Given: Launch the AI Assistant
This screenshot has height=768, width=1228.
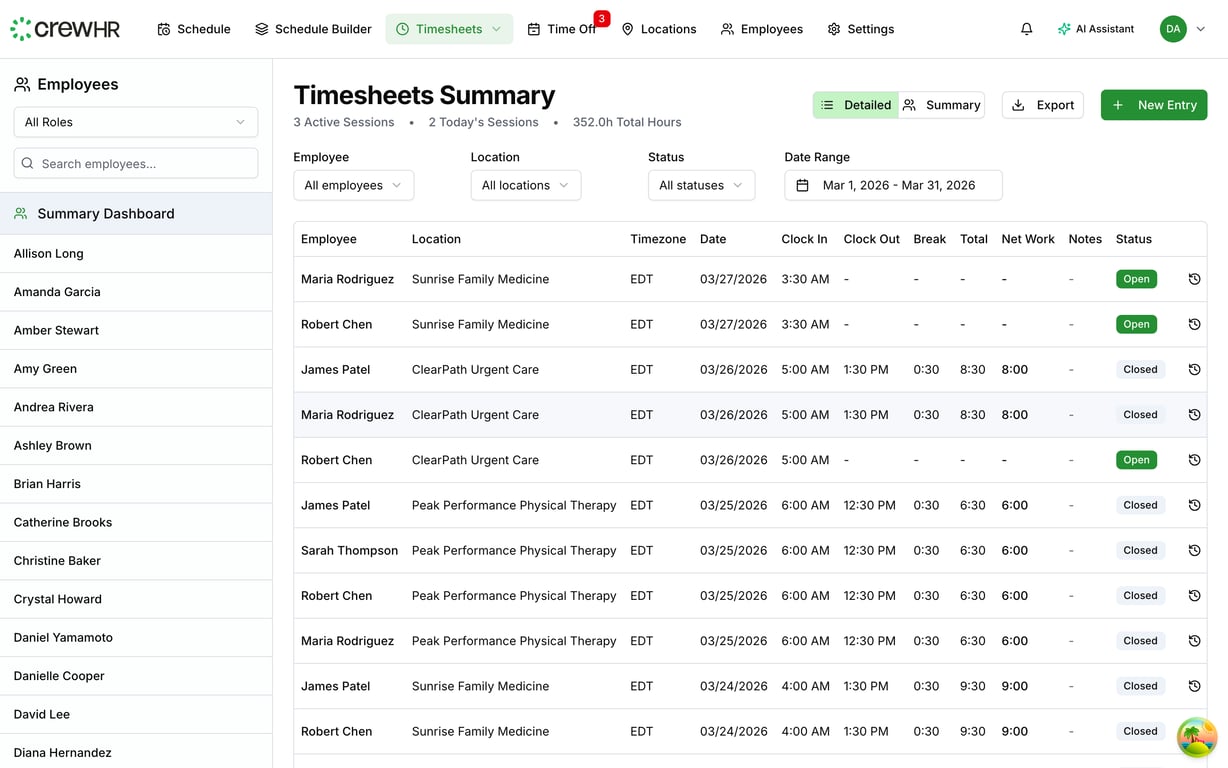Looking at the screenshot, I should tap(1096, 29).
